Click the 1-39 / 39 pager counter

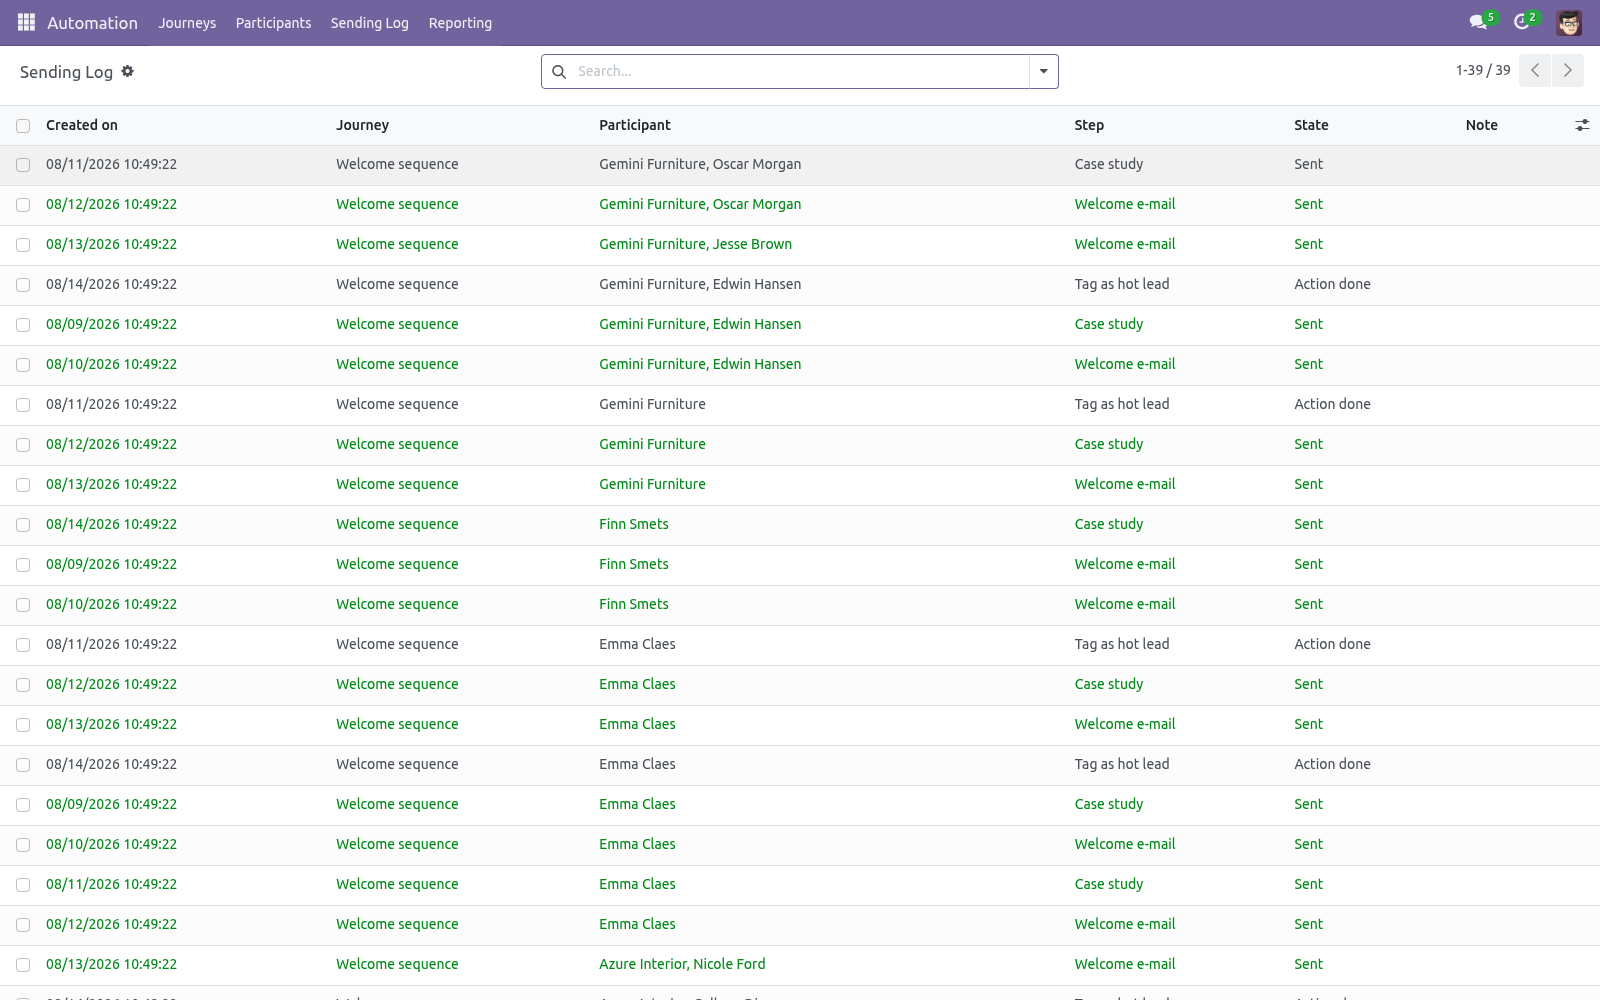coord(1483,70)
